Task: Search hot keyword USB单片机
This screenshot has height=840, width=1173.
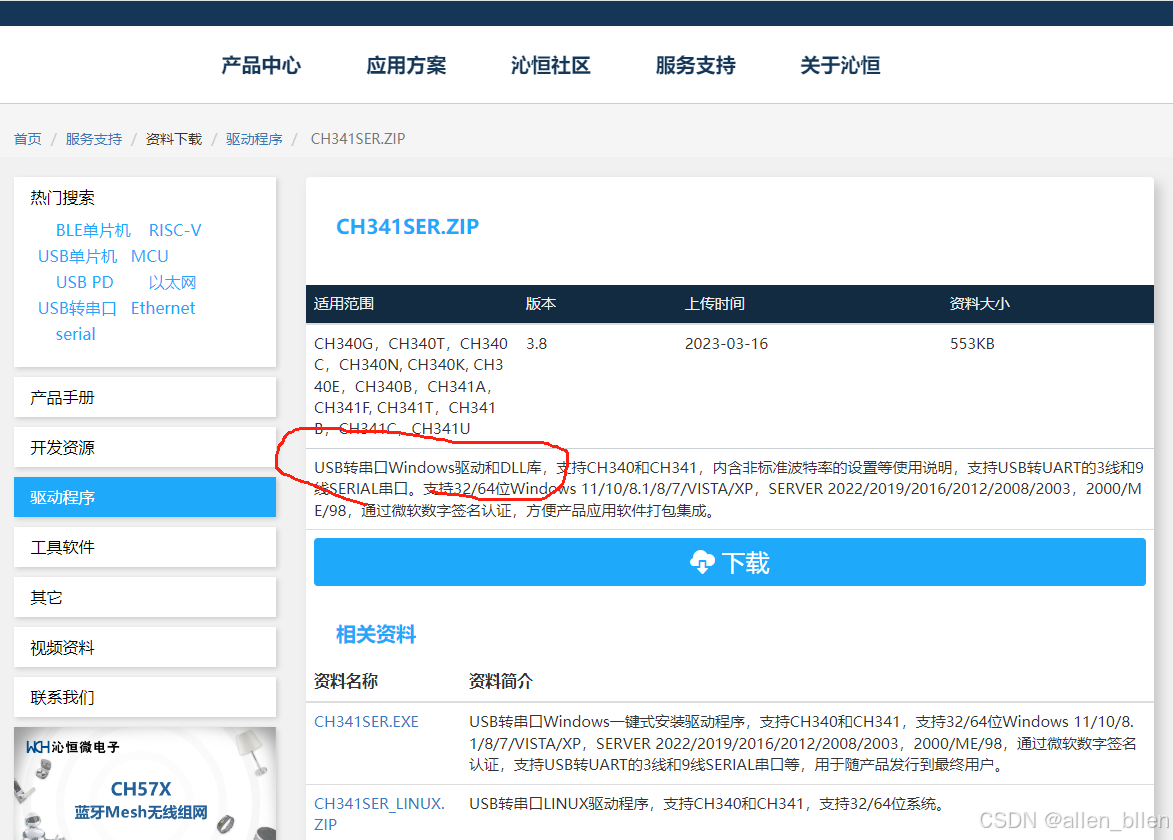Action: [x=78, y=257]
